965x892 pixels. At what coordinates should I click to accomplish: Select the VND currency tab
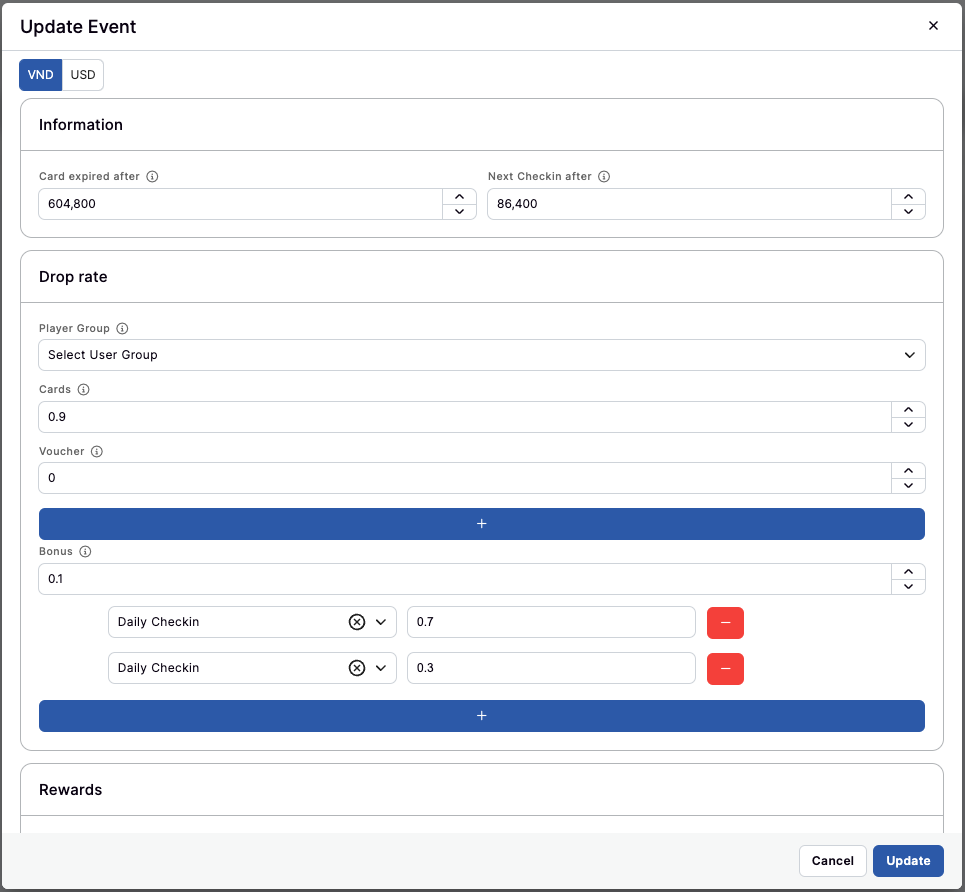click(41, 75)
